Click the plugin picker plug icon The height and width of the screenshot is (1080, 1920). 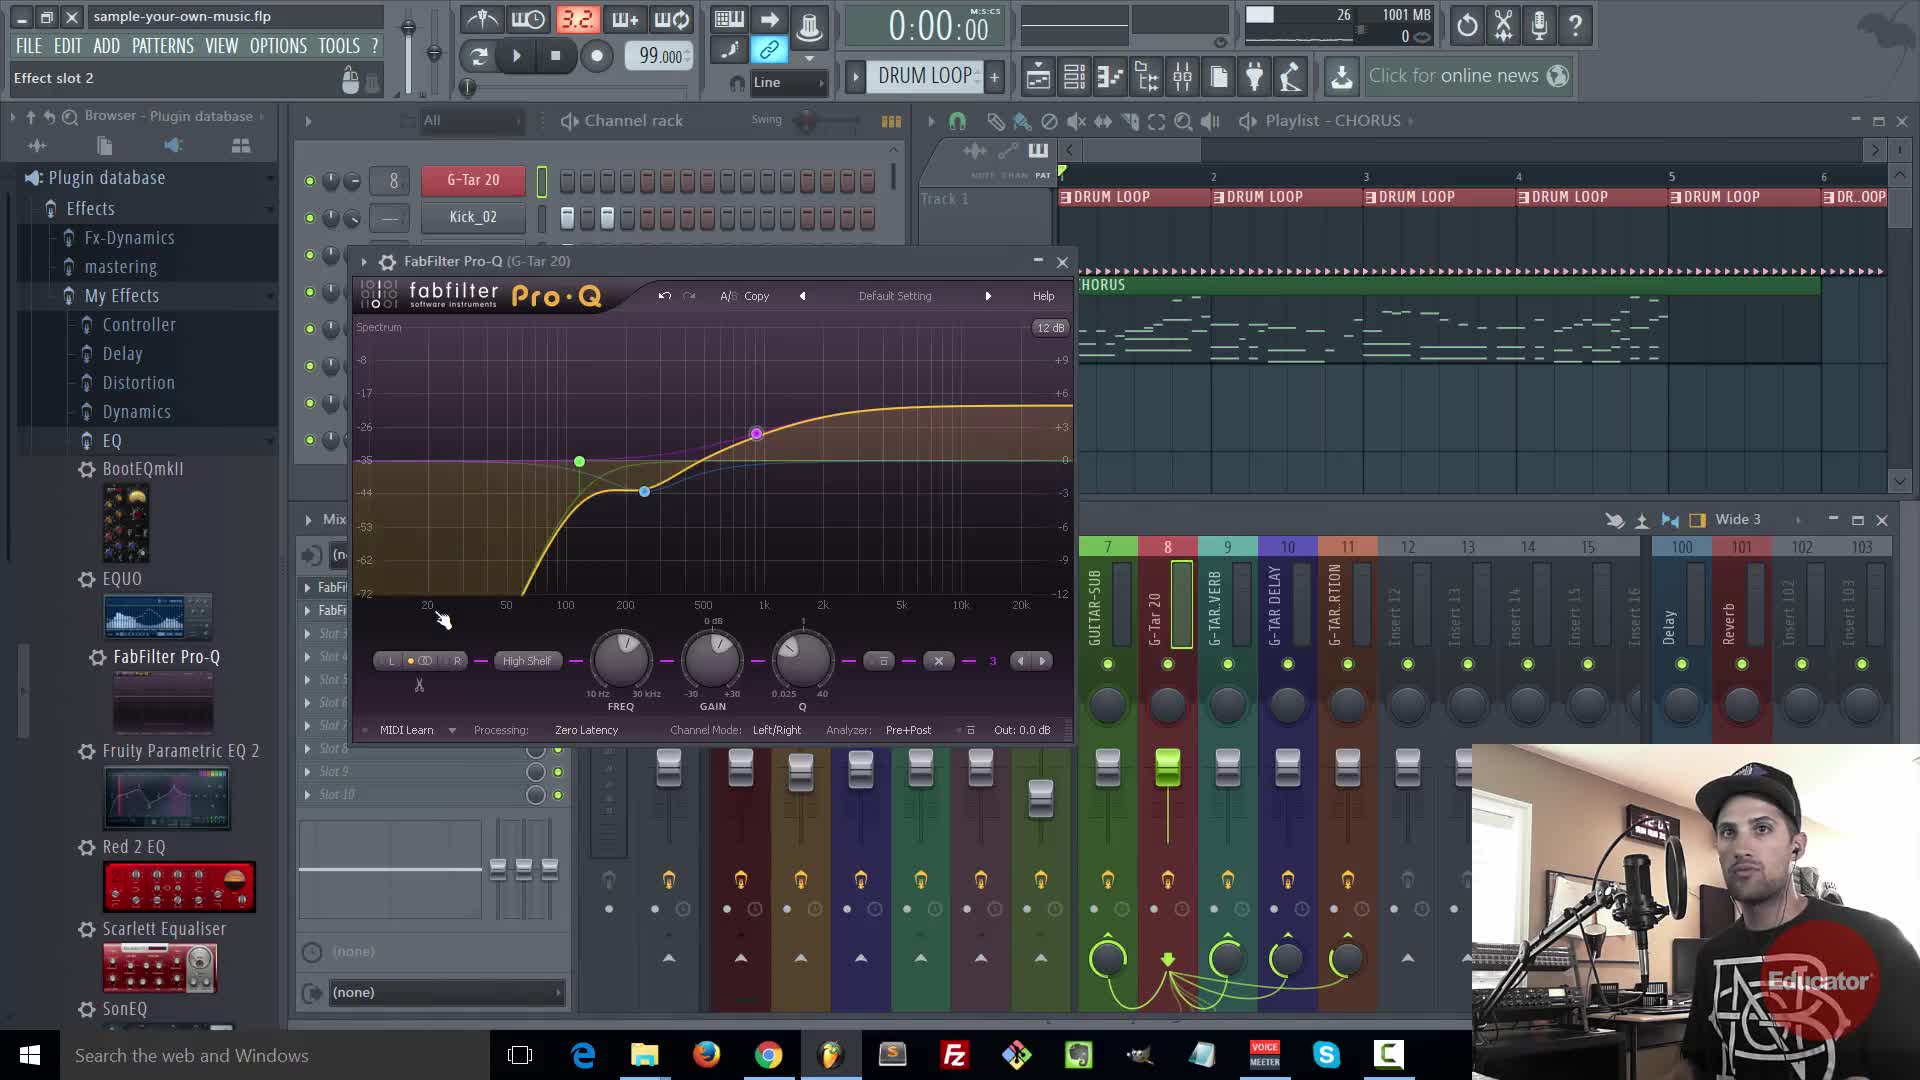pyautogui.click(x=1255, y=76)
